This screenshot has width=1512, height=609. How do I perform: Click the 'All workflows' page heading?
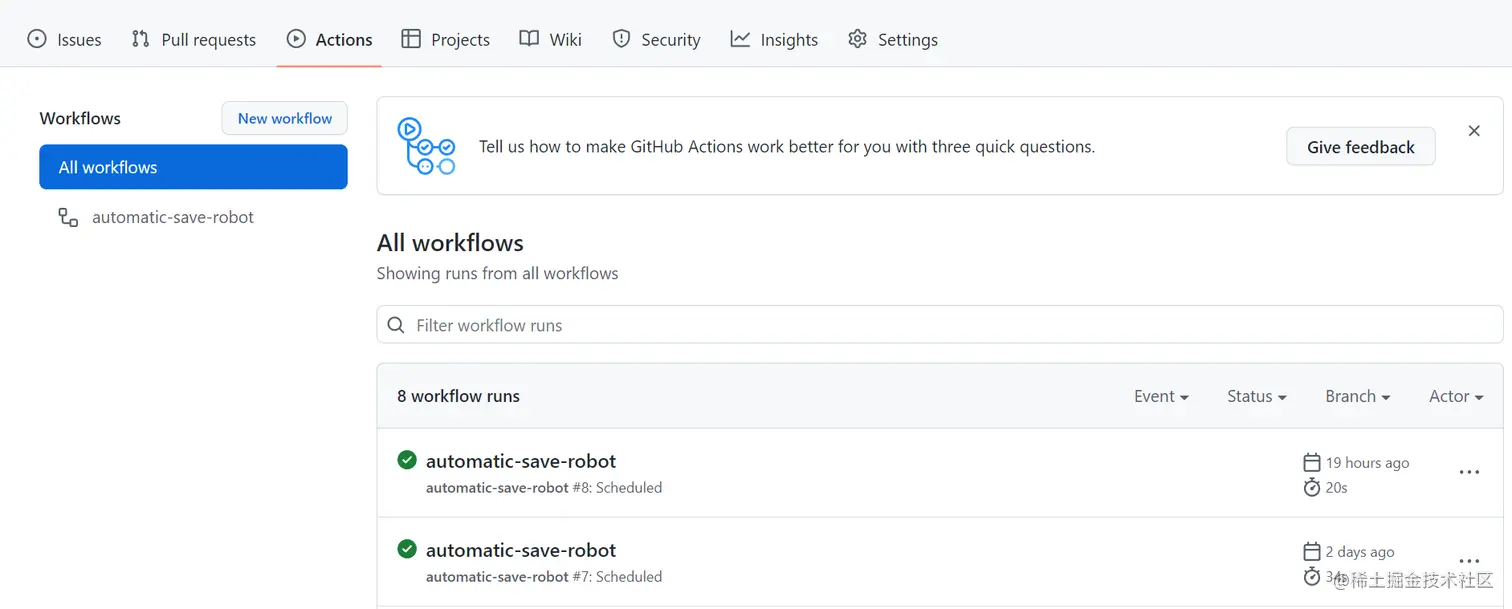click(x=450, y=243)
